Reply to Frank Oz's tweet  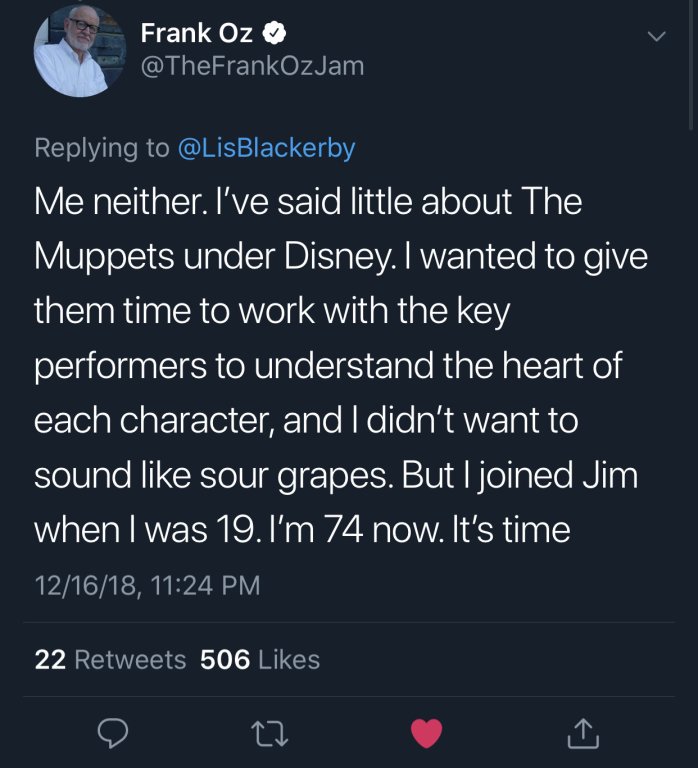click(x=111, y=734)
